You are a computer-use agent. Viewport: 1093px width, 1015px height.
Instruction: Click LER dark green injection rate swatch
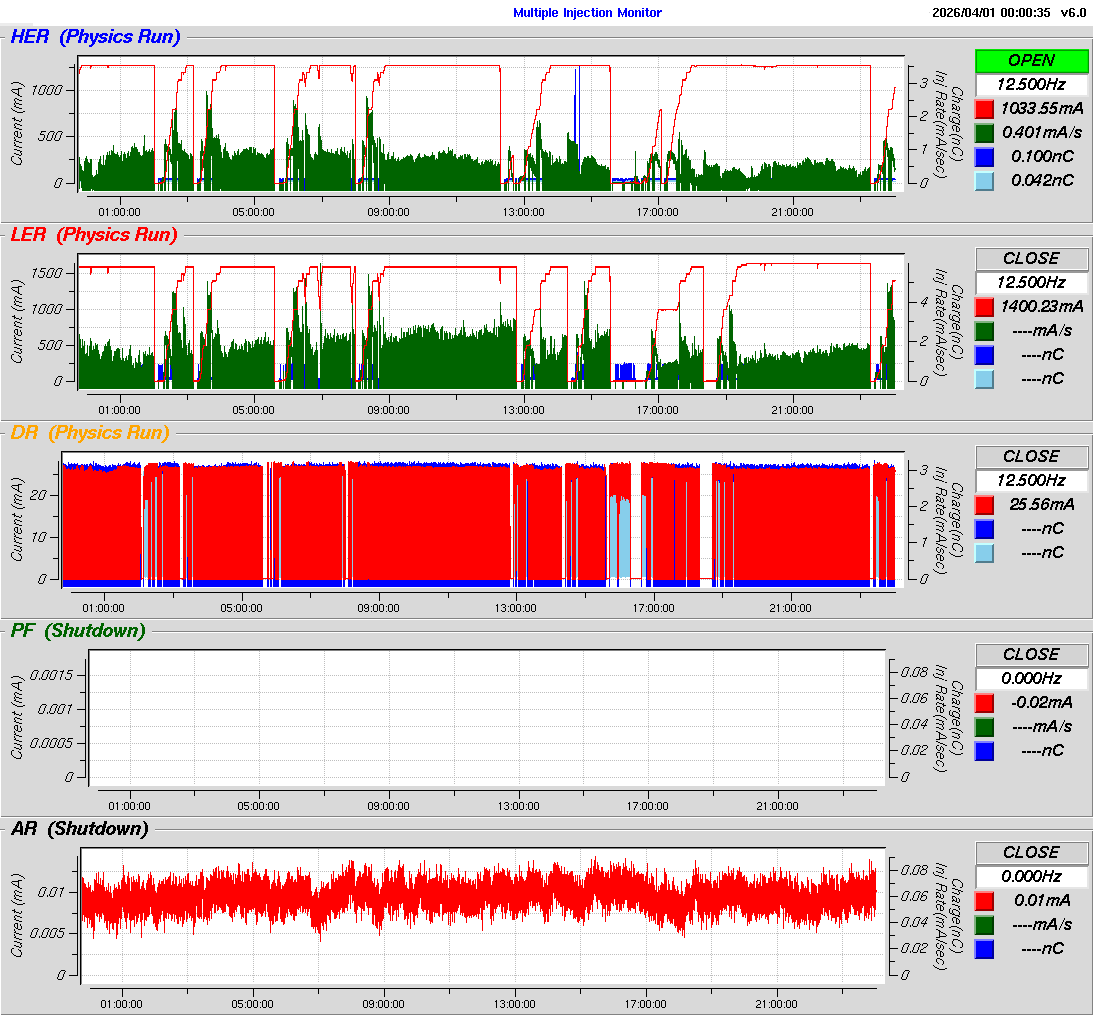985,330
